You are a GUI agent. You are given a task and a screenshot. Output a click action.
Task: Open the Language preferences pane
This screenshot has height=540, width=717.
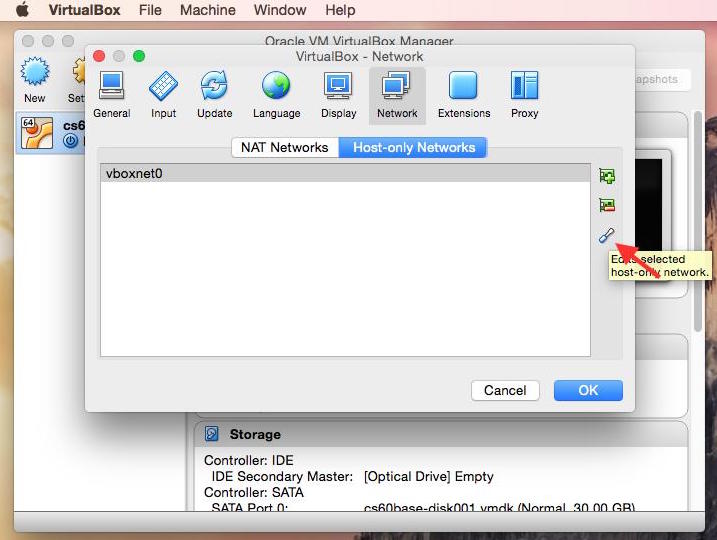click(276, 95)
